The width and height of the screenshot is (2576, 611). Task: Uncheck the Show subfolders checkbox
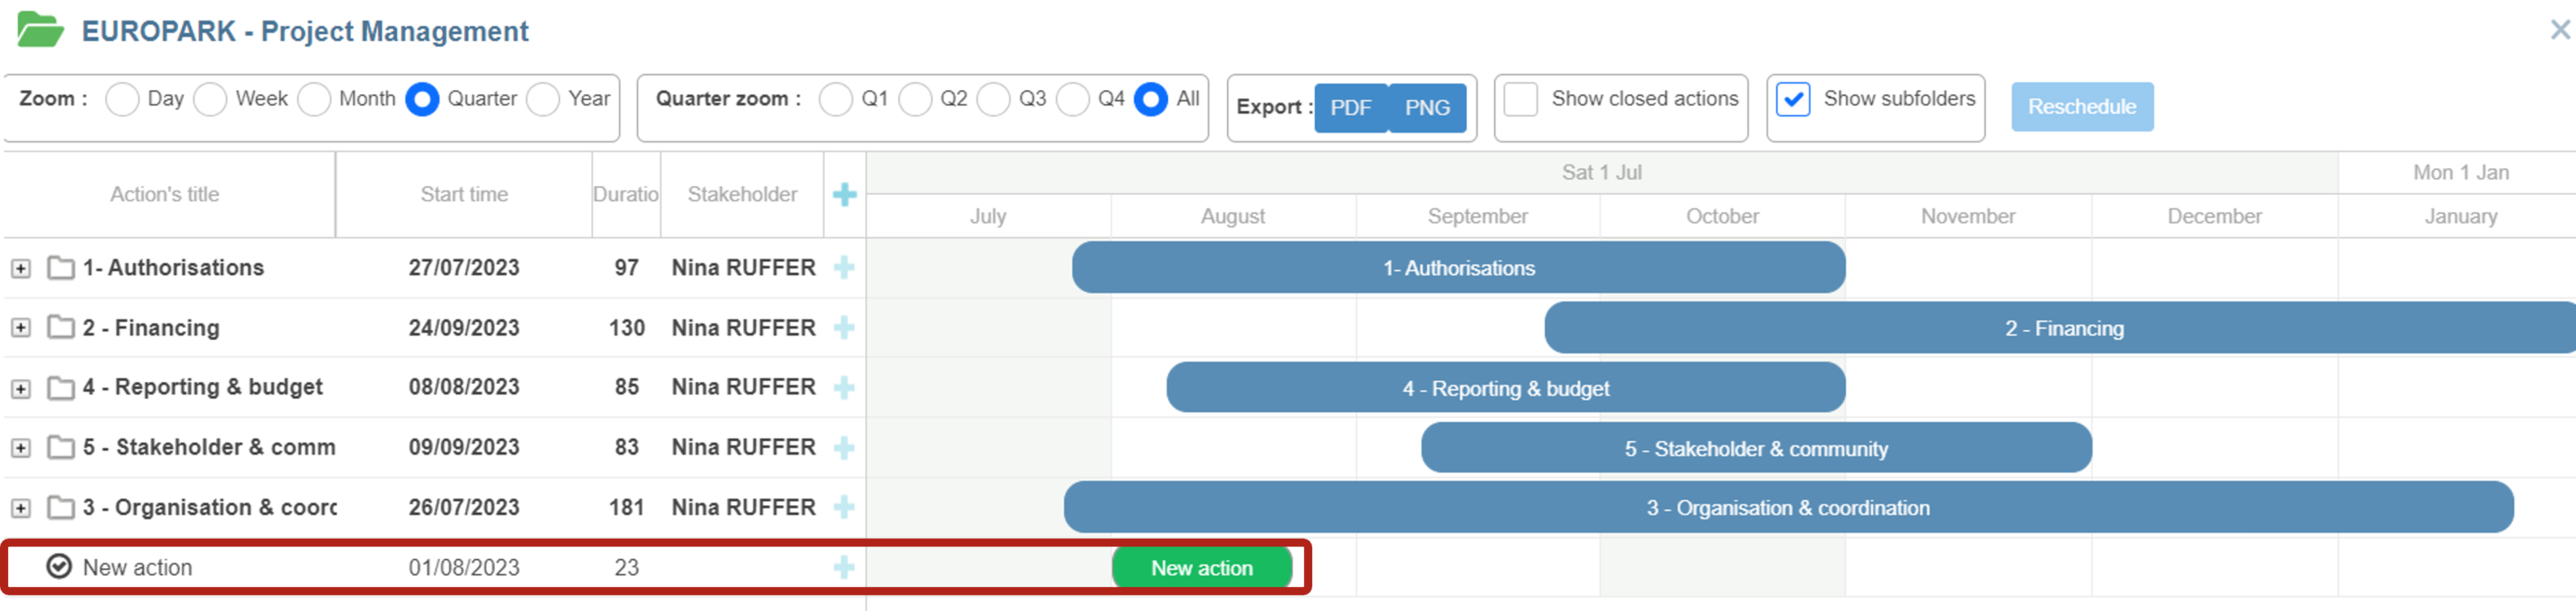click(x=1792, y=100)
